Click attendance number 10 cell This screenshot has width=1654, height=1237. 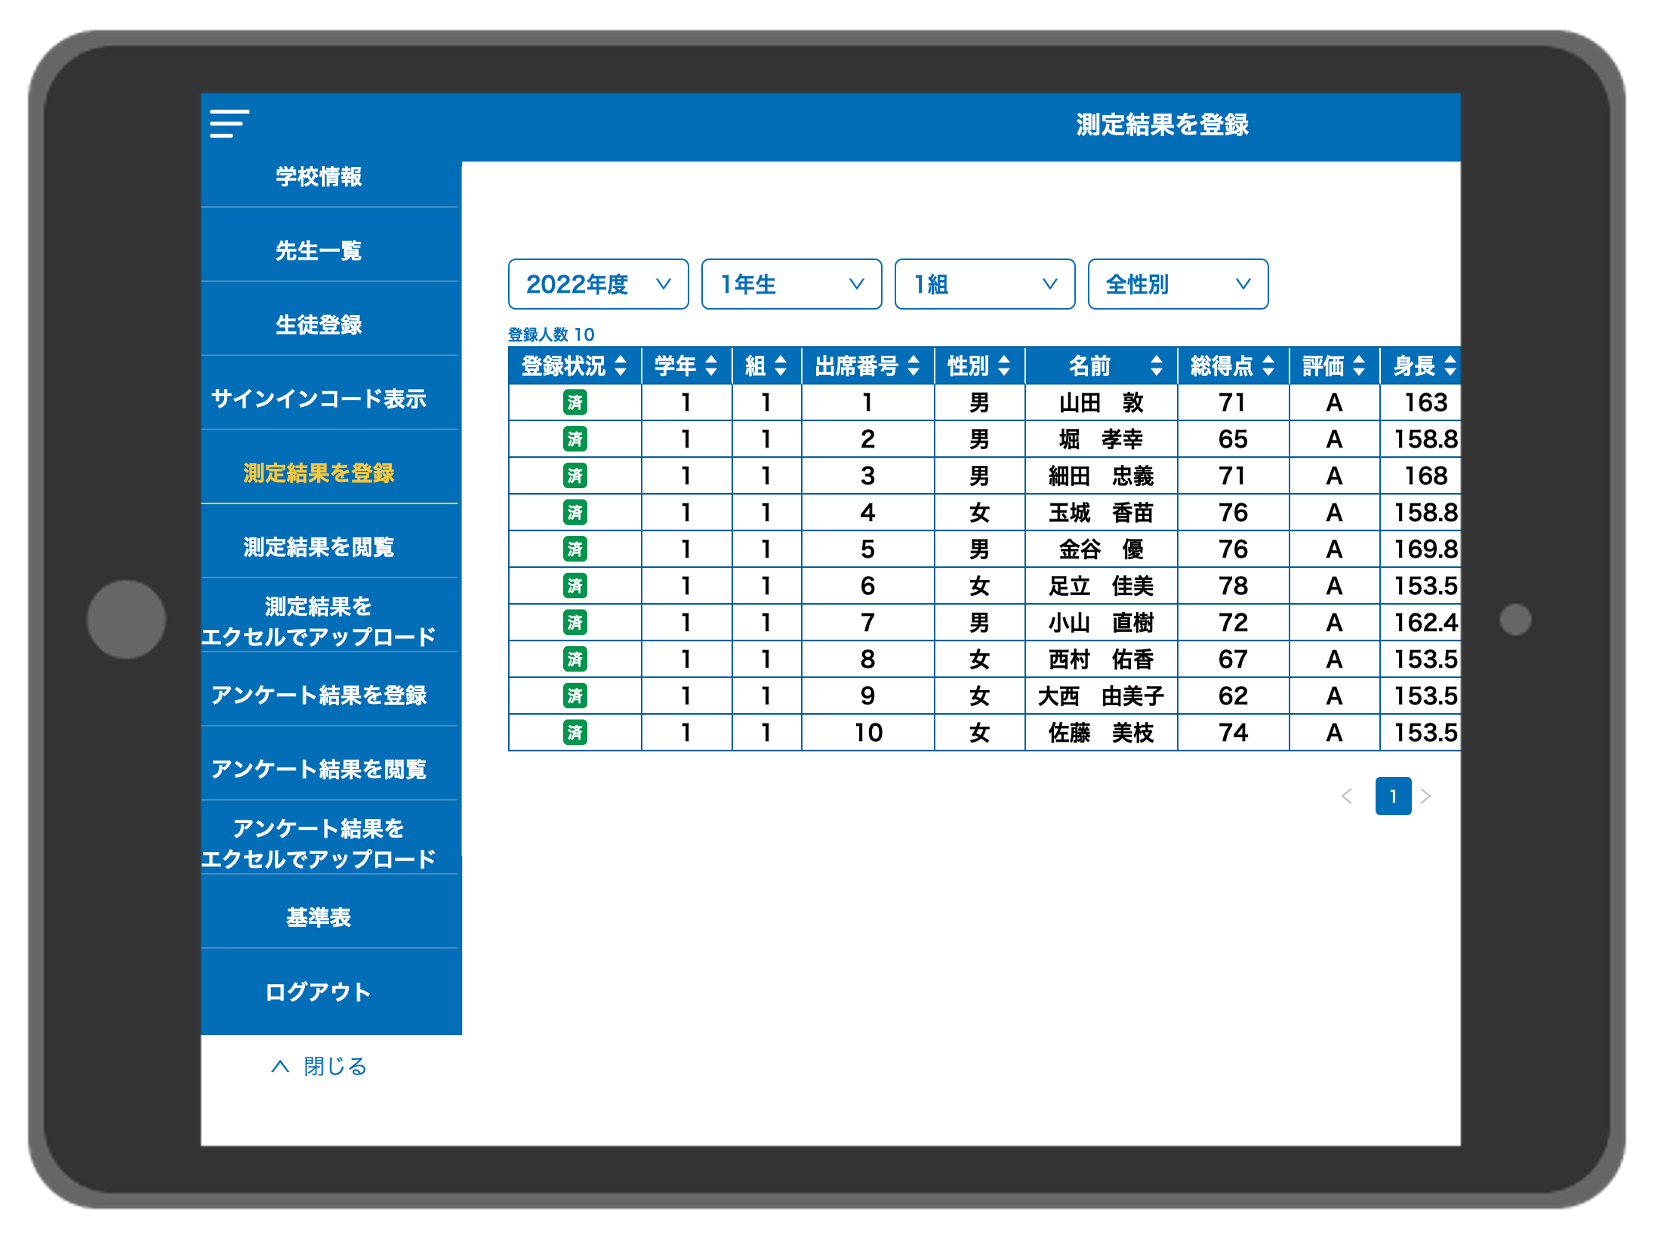pyautogui.click(x=868, y=733)
